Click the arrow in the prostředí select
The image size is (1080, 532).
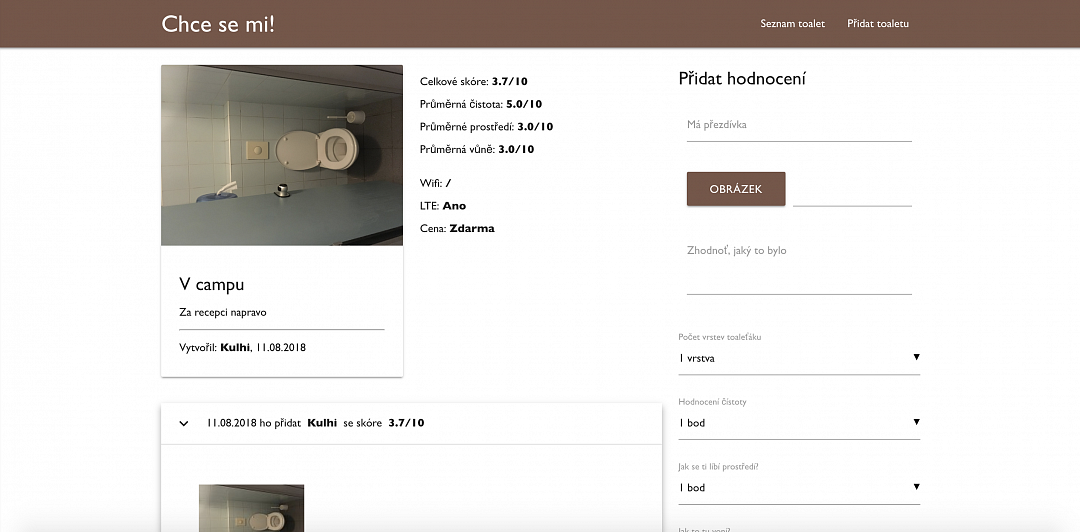[x=916, y=487]
